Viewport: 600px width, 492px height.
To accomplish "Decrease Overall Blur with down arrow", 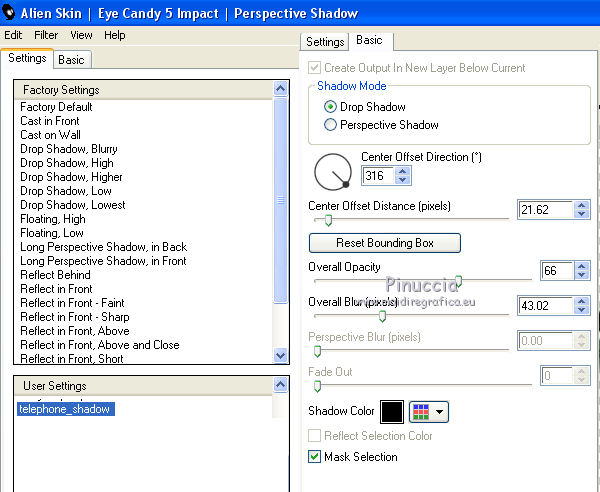I will click(x=582, y=310).
